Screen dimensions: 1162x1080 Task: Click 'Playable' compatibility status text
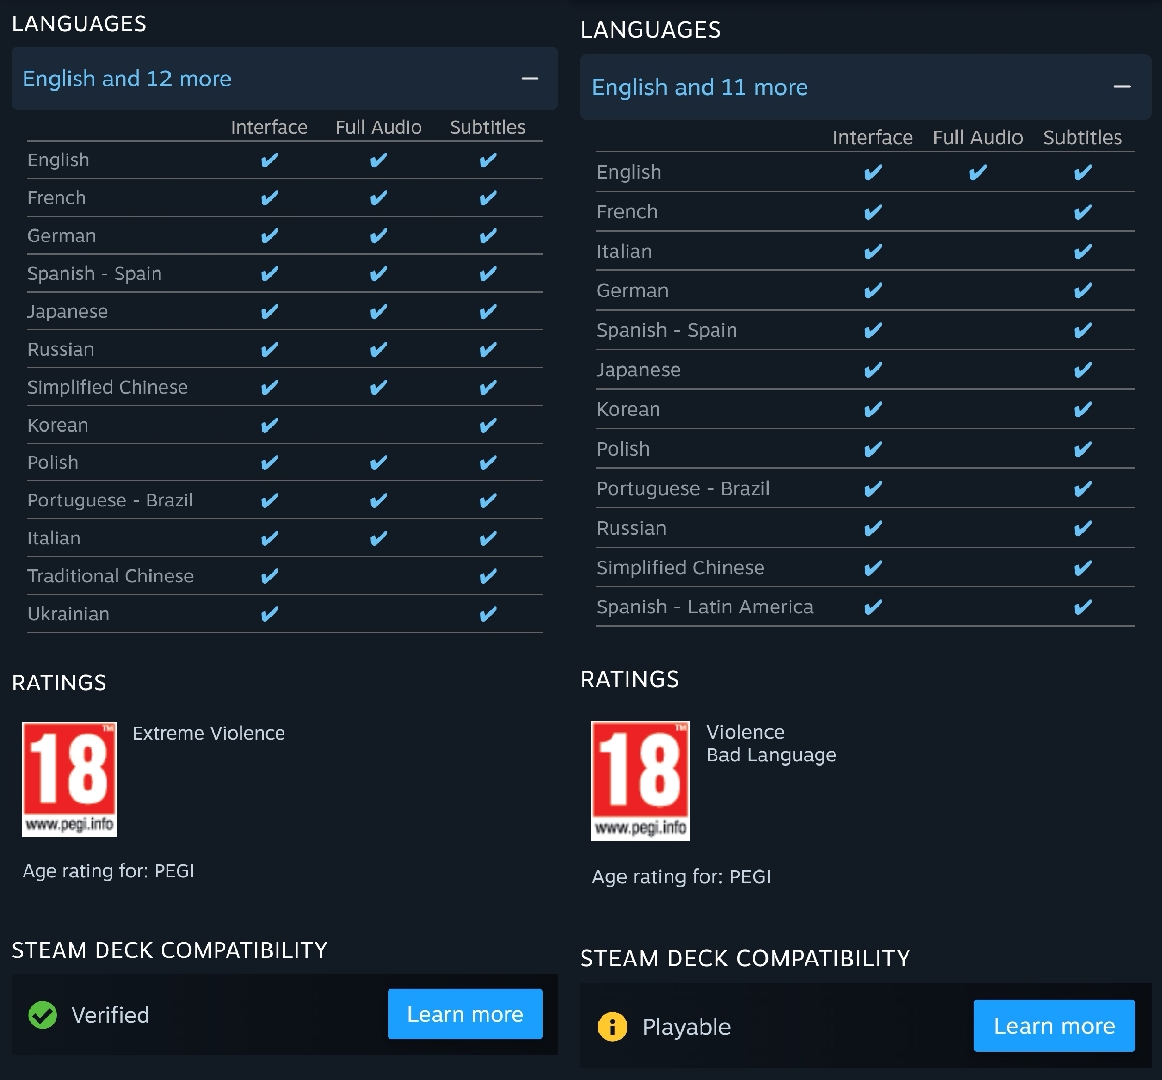[x=686, y=1027]
